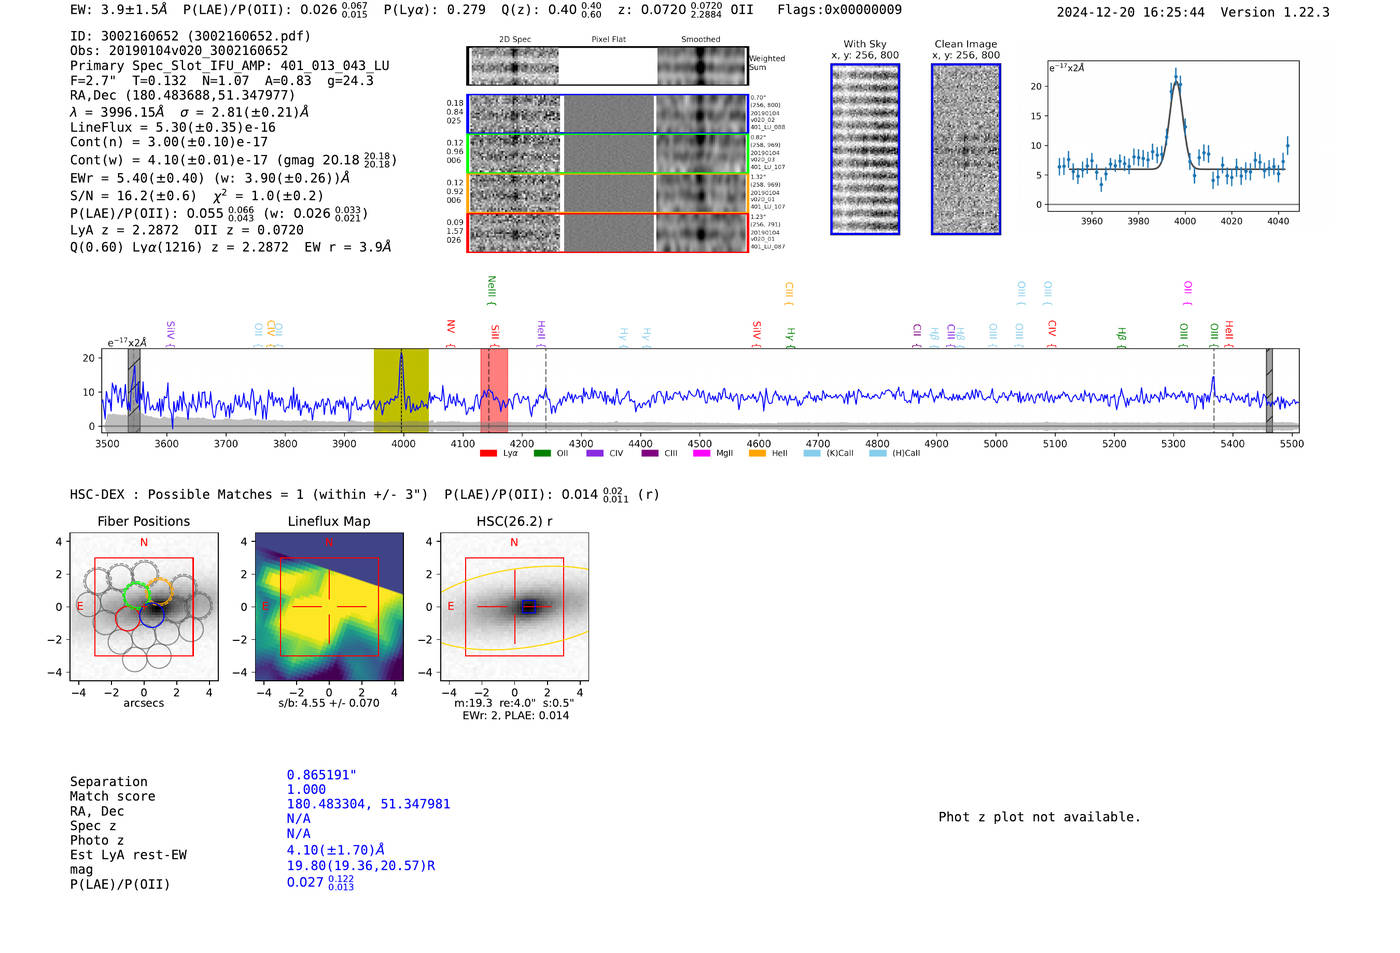
Task: Pick the magenta MgII legend swatch
Action: [x=703, y=453]
